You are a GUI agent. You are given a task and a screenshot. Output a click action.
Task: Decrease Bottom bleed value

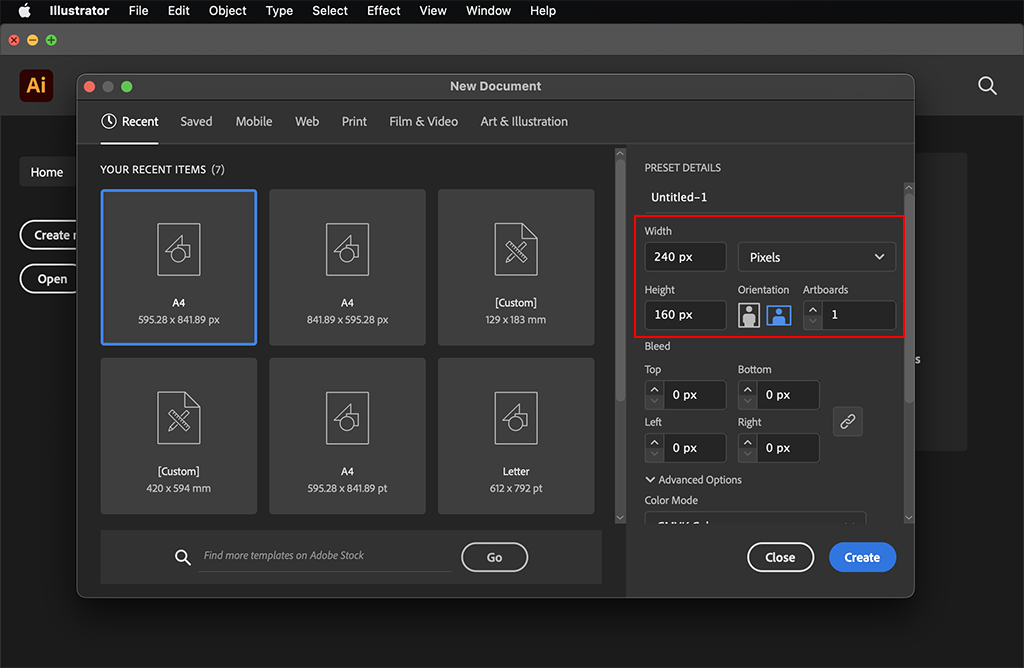coord(748,402)
